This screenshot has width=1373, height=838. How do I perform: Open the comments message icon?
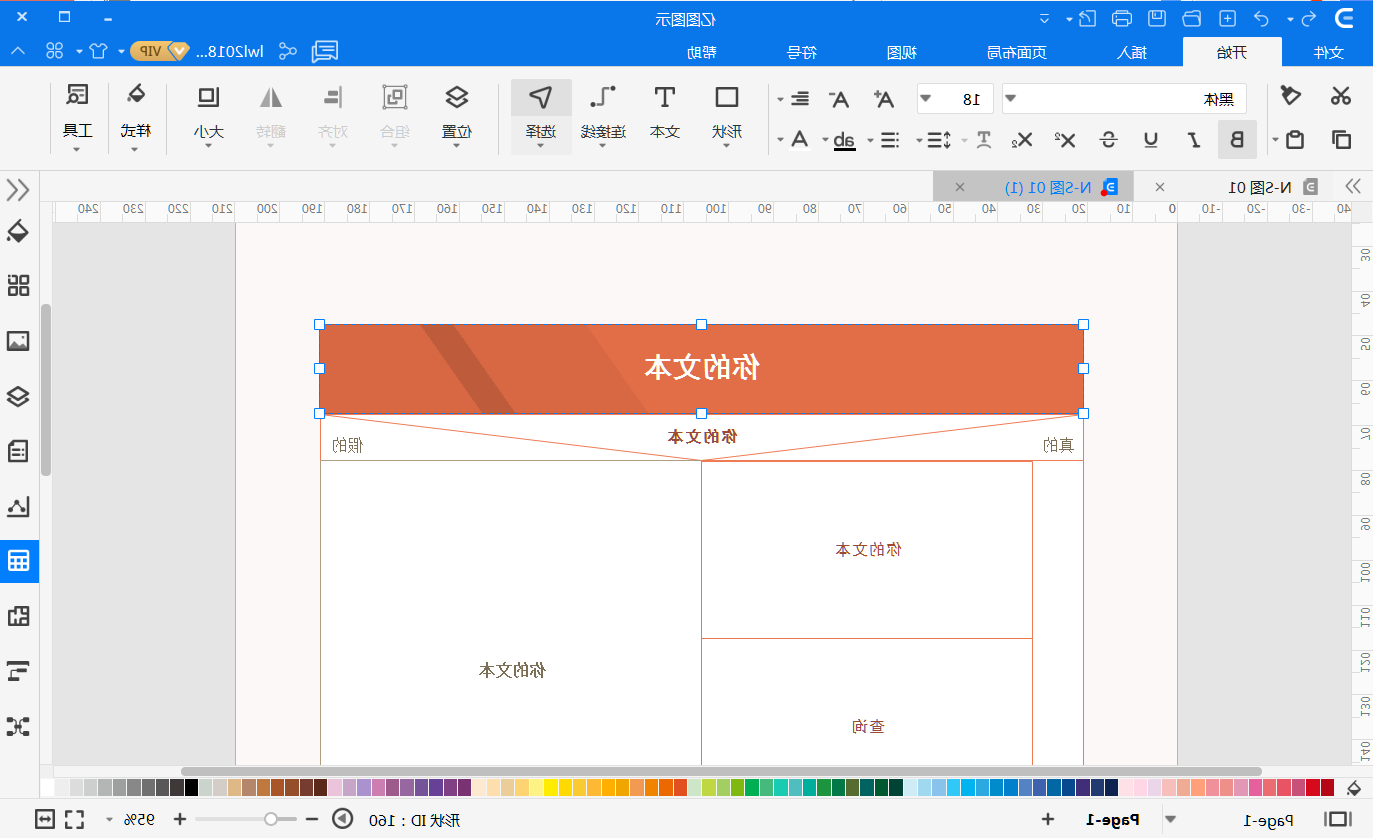tap(325, 51)
